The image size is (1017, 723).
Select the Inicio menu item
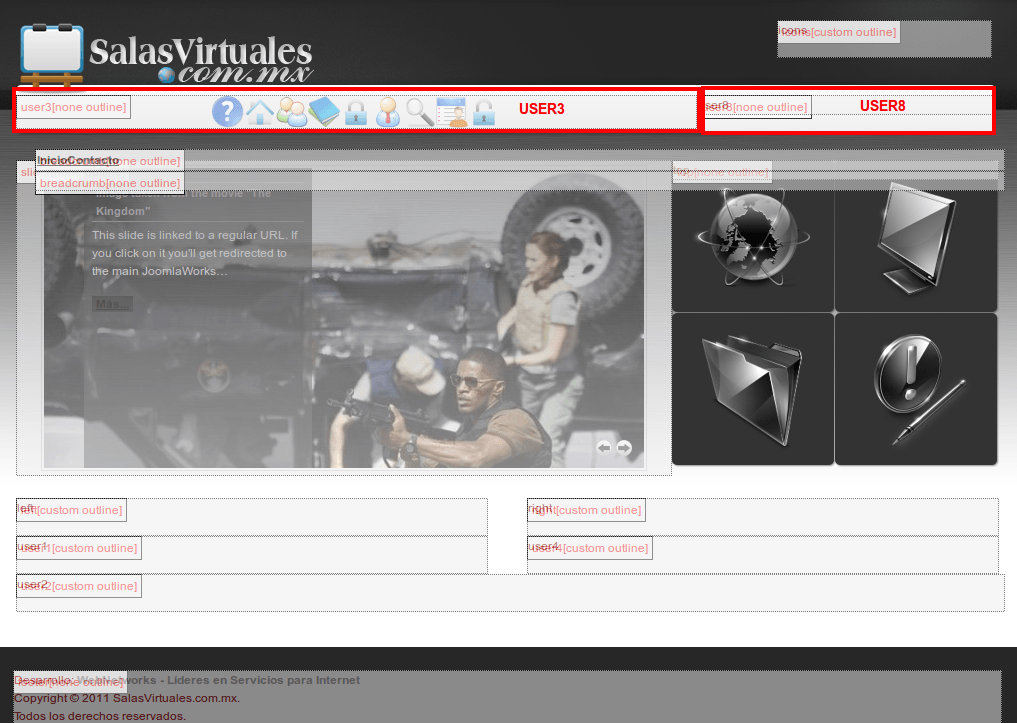53,160
